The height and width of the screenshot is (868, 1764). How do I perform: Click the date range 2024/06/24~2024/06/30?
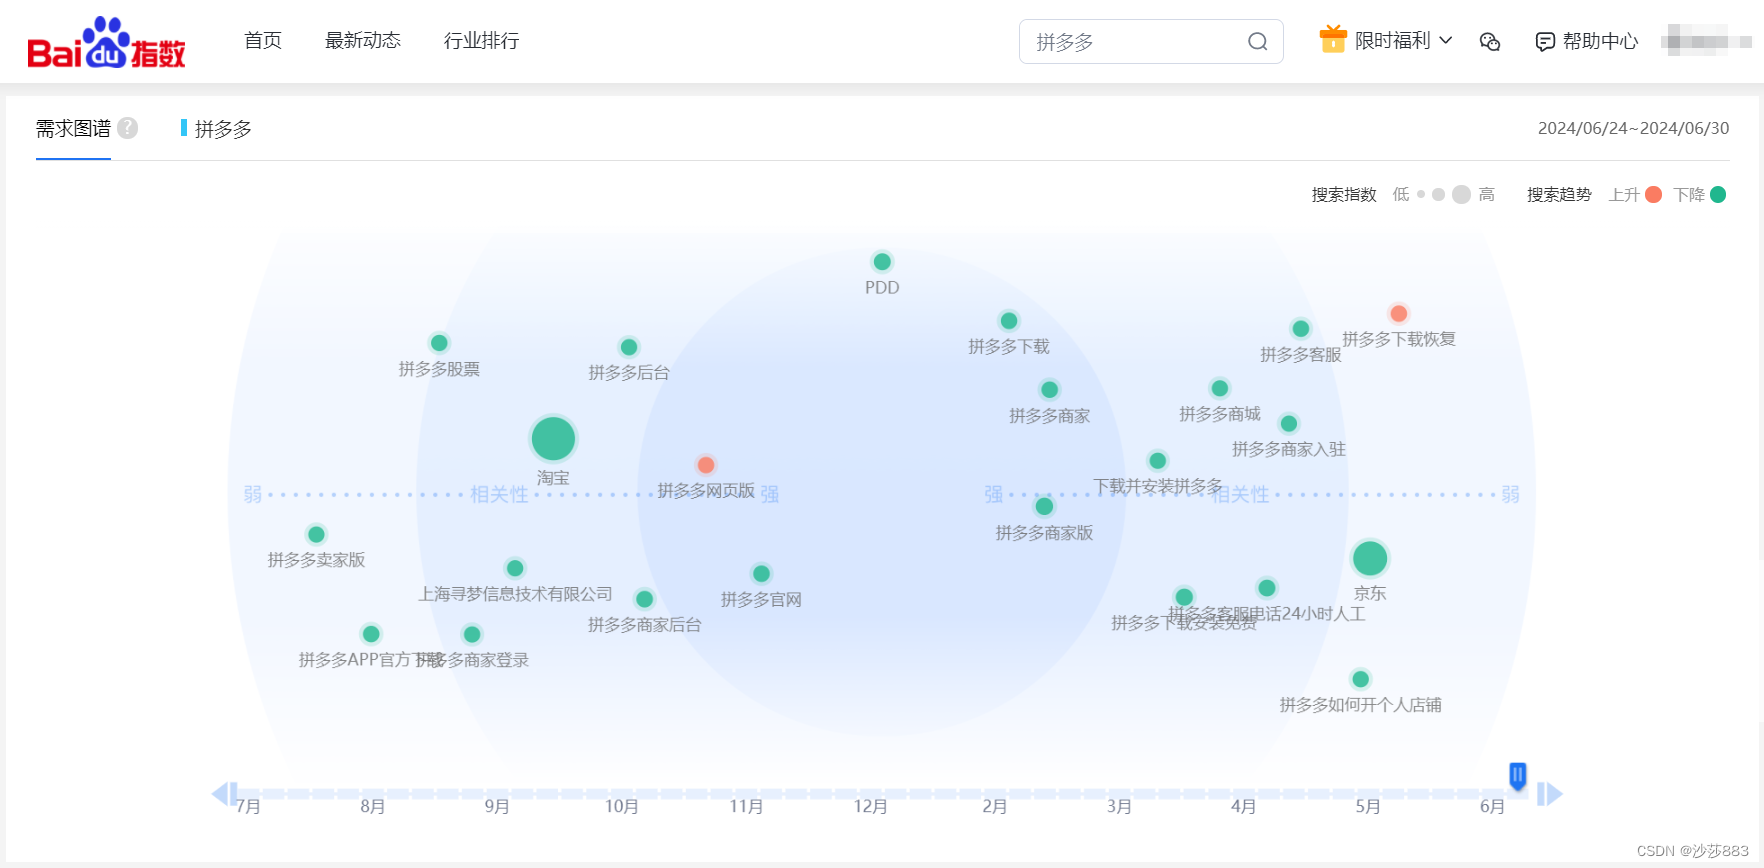(1633, 128)
